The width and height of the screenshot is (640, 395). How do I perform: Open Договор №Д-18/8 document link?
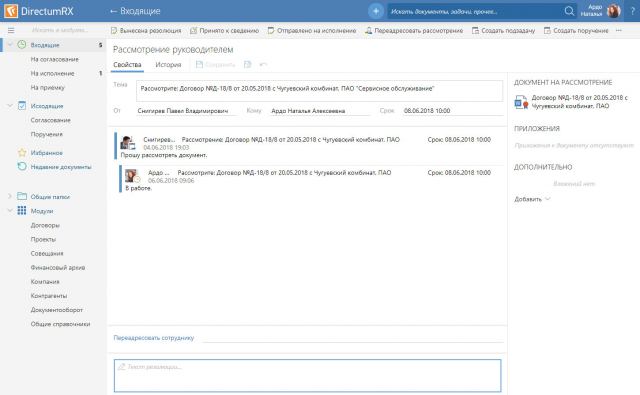(580, 102)
